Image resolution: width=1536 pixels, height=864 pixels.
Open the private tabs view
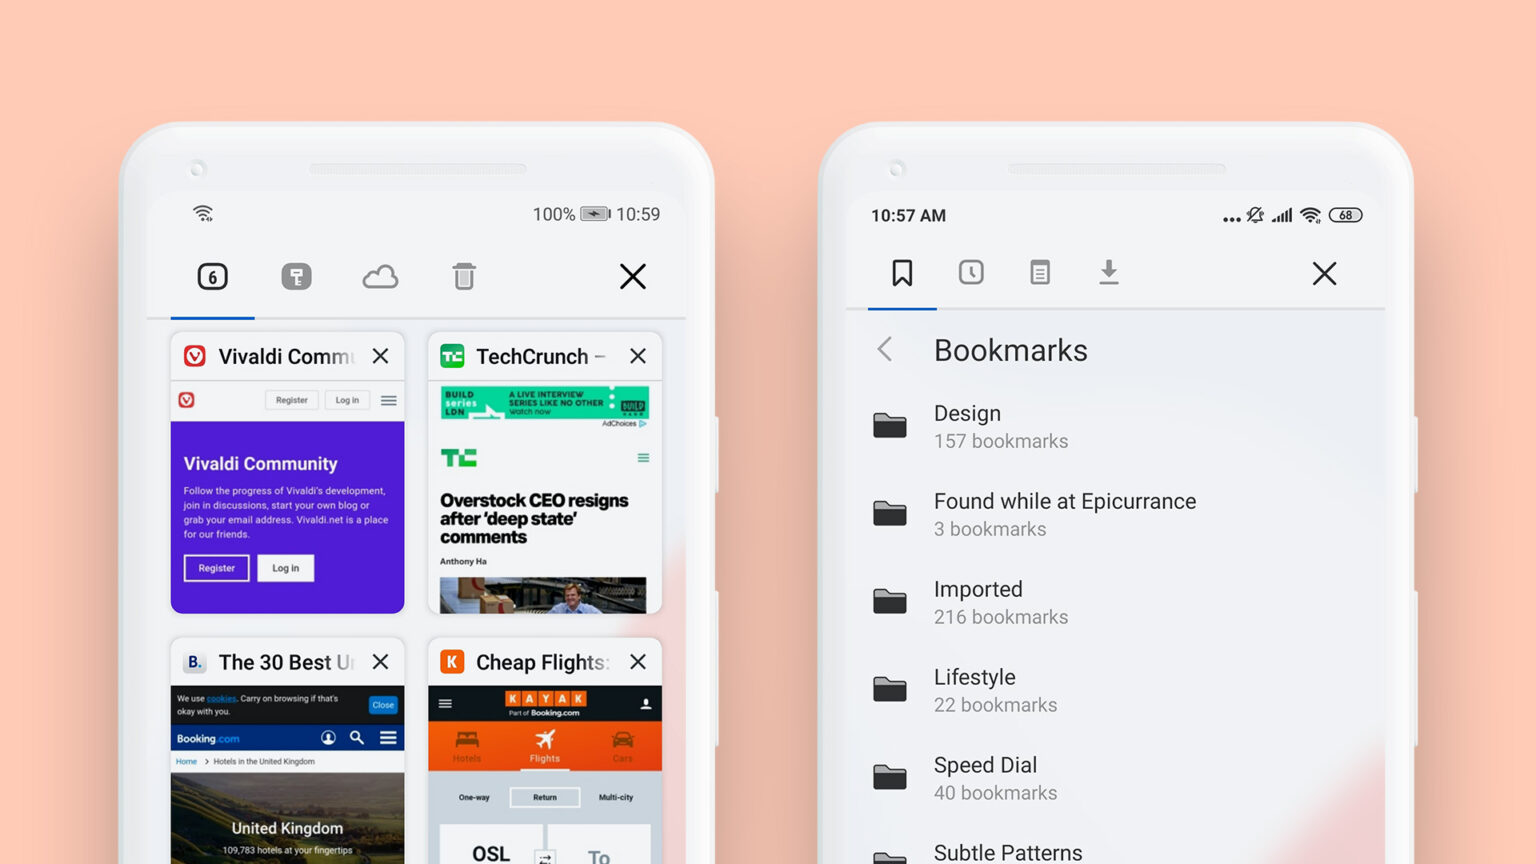coord(297,277)
